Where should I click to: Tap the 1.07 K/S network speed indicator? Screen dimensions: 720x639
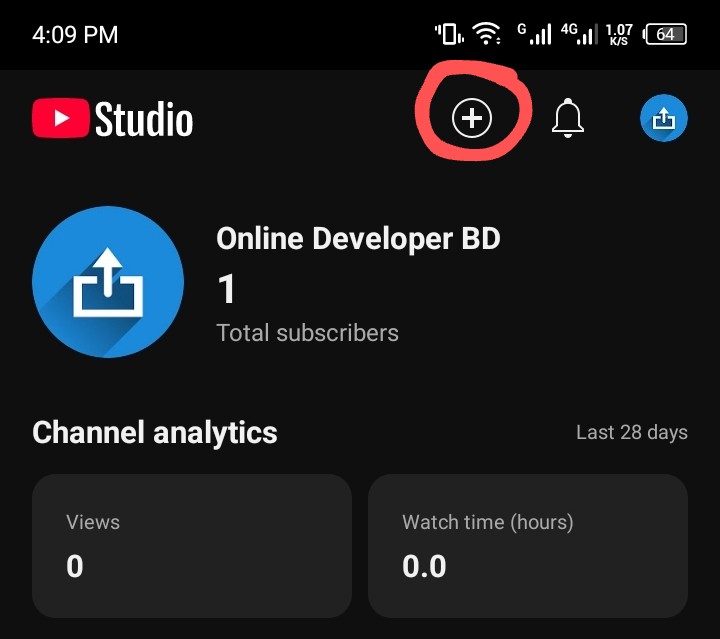(619, 34)
